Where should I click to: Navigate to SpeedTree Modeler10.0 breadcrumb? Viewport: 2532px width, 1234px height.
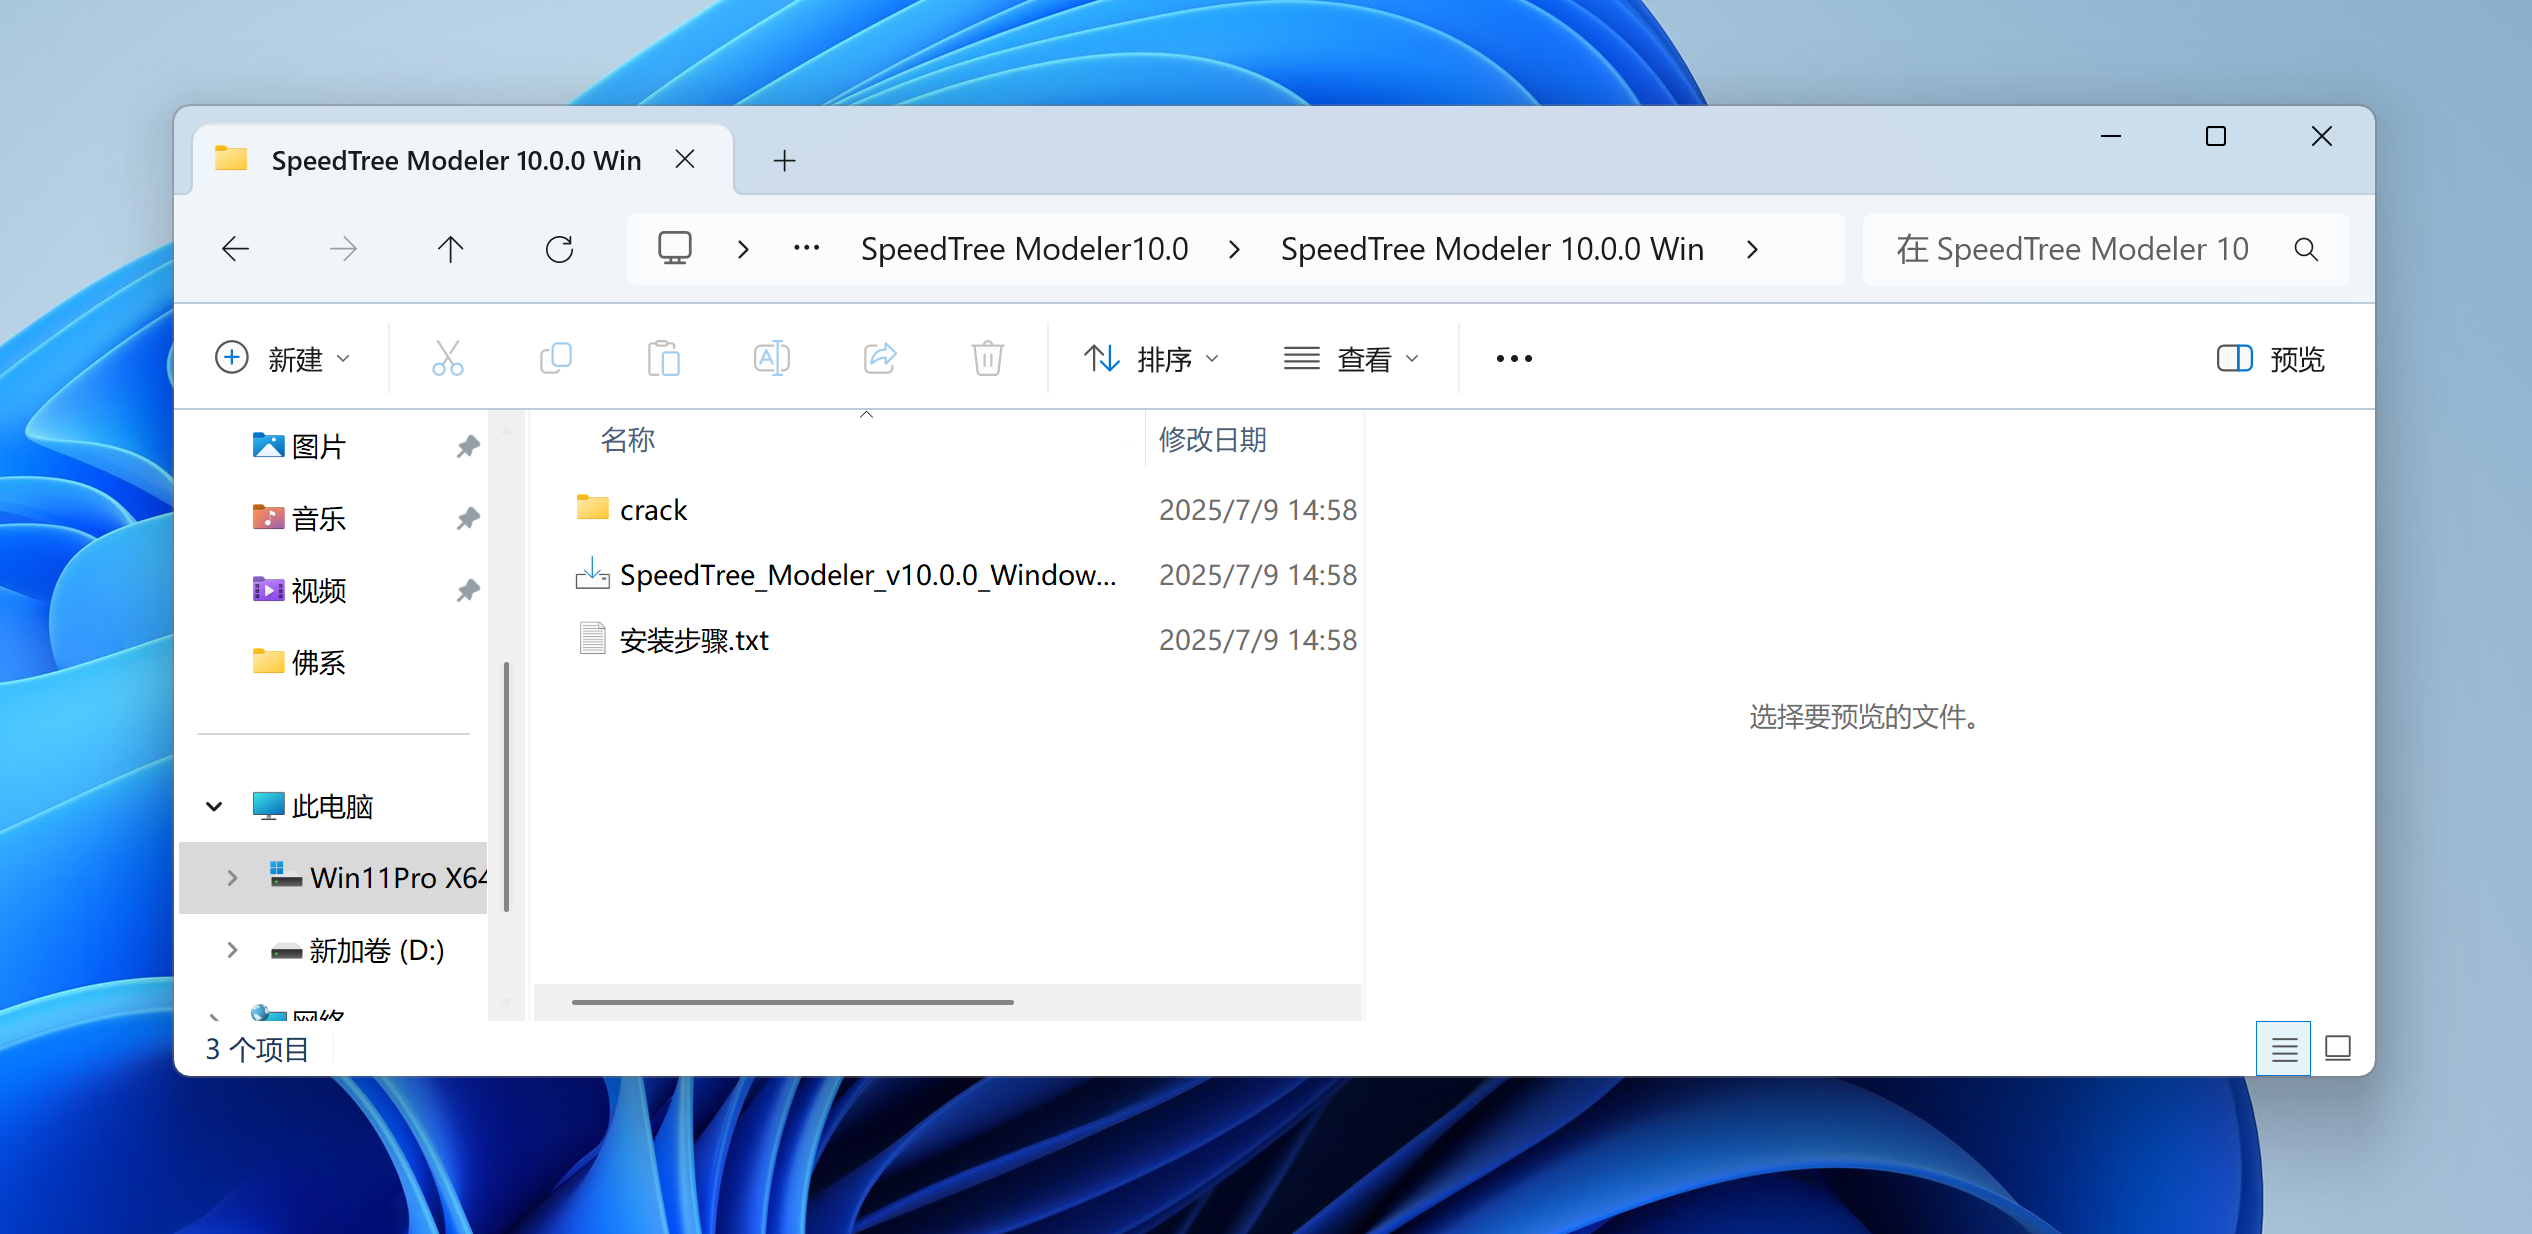point(1024,249)
